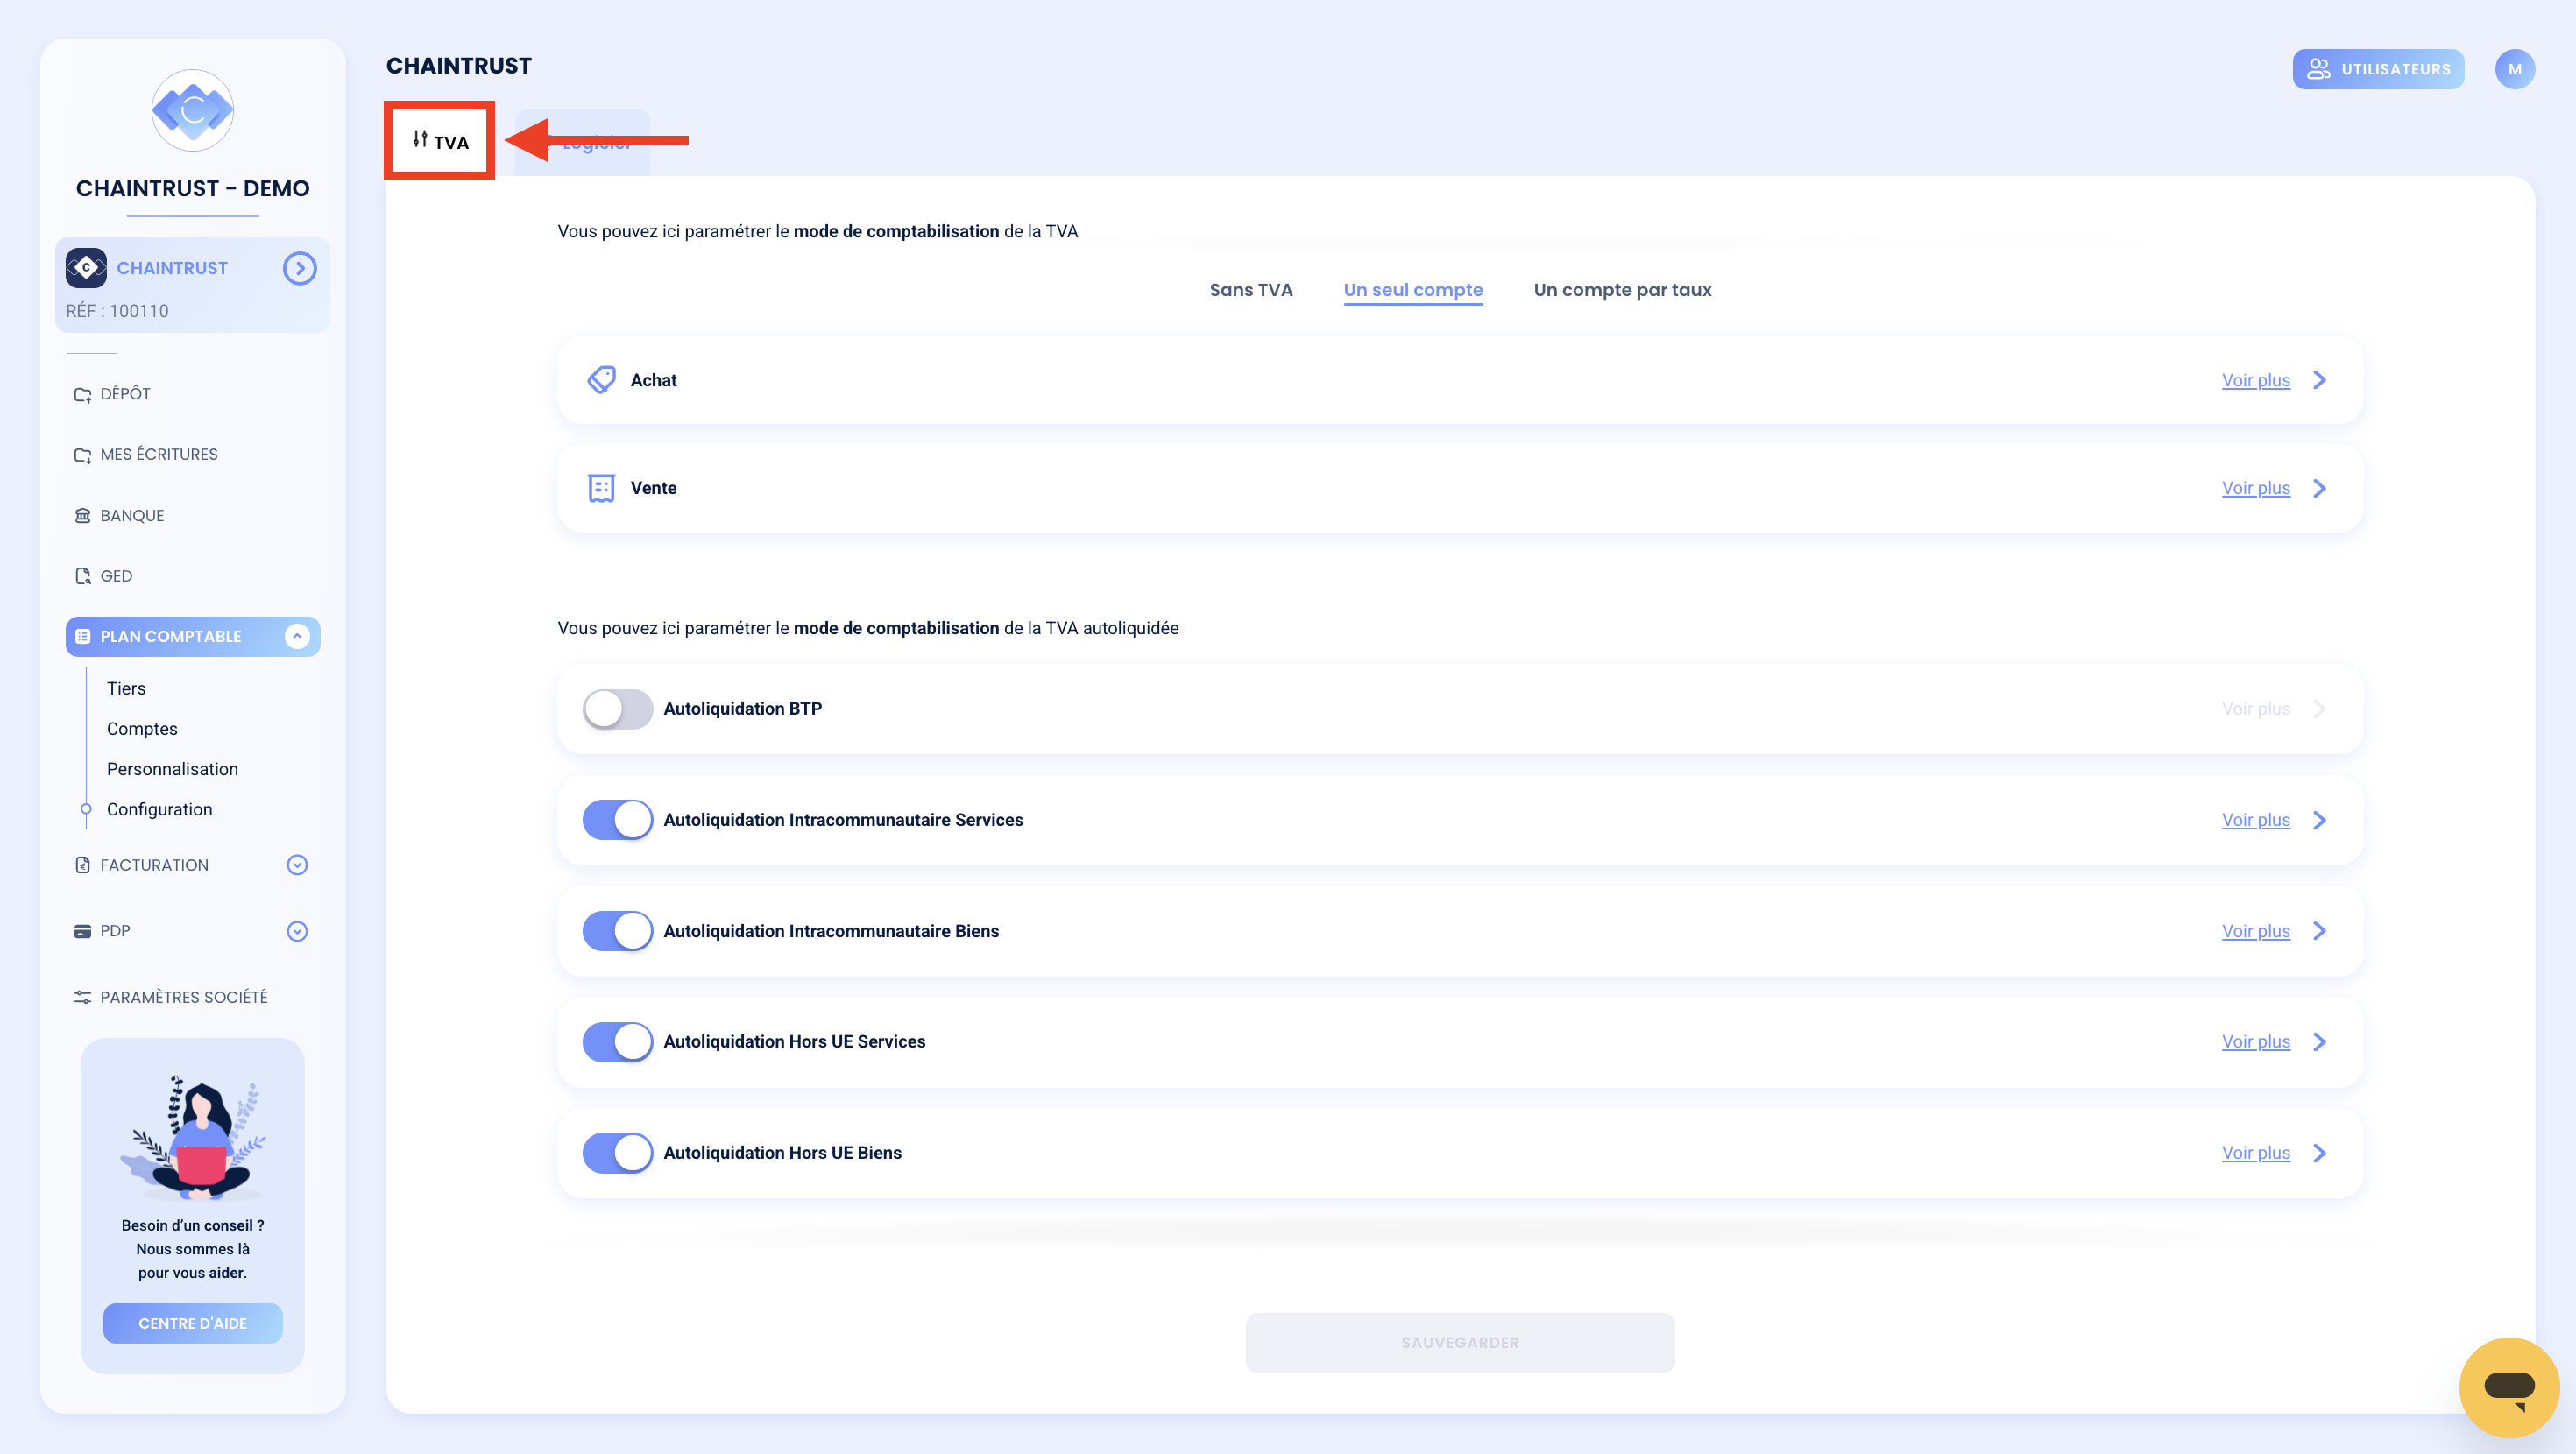The width and height of the screenshot is (2576, 1454).
Task: Collapse the Plan Comptable menu chevron
Action: pyautogui.click(x=297, y=637)
